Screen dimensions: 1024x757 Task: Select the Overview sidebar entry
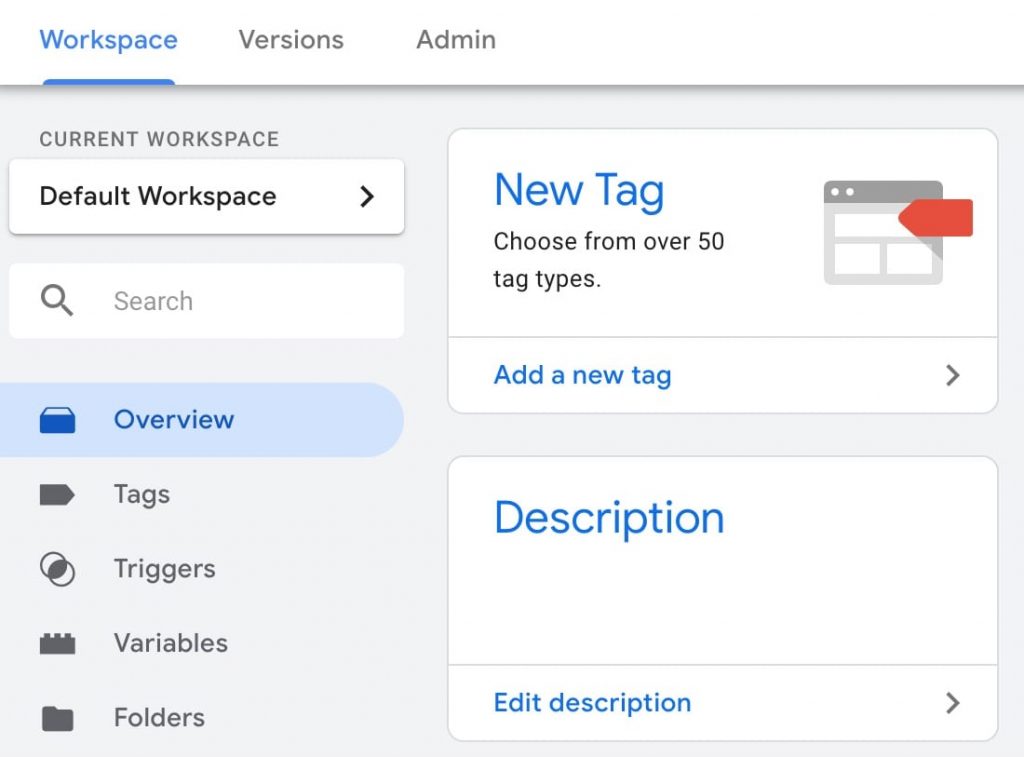[x=173, y=419]
